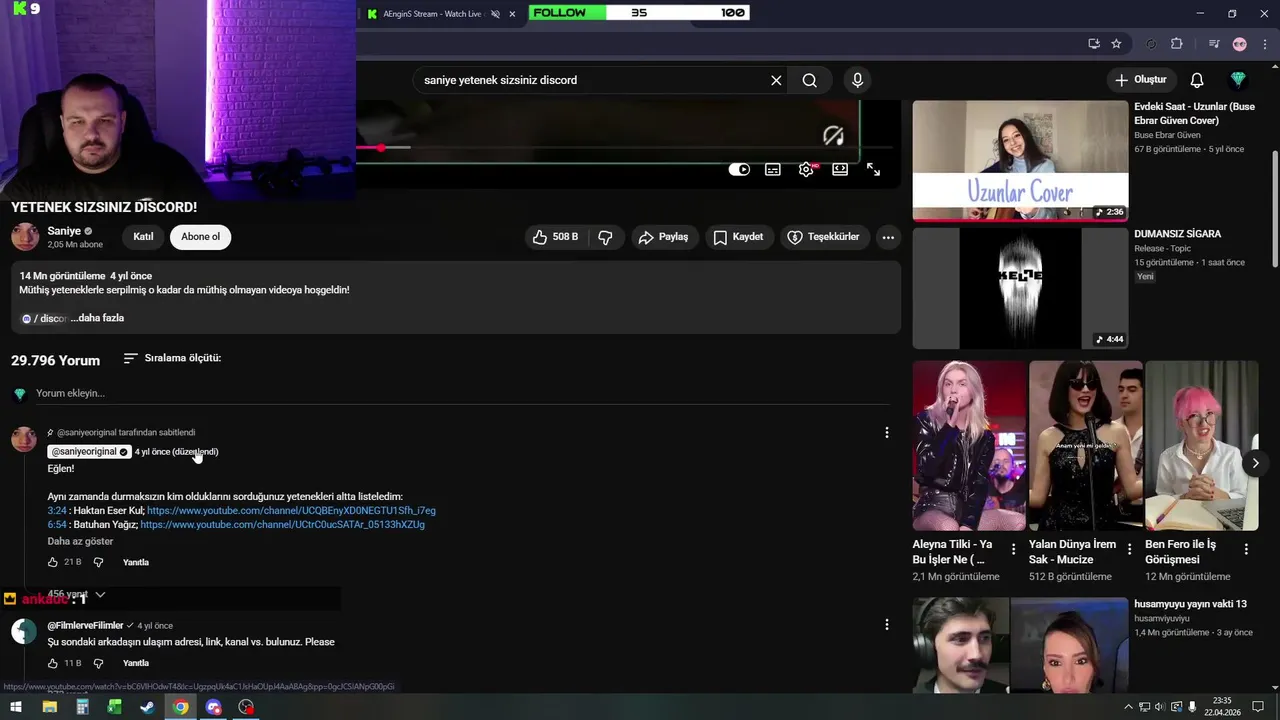Open DUMANSIZ SİGARA video thumbnail
Viewport: 1280px width, 720px height.
point(1020,288)
